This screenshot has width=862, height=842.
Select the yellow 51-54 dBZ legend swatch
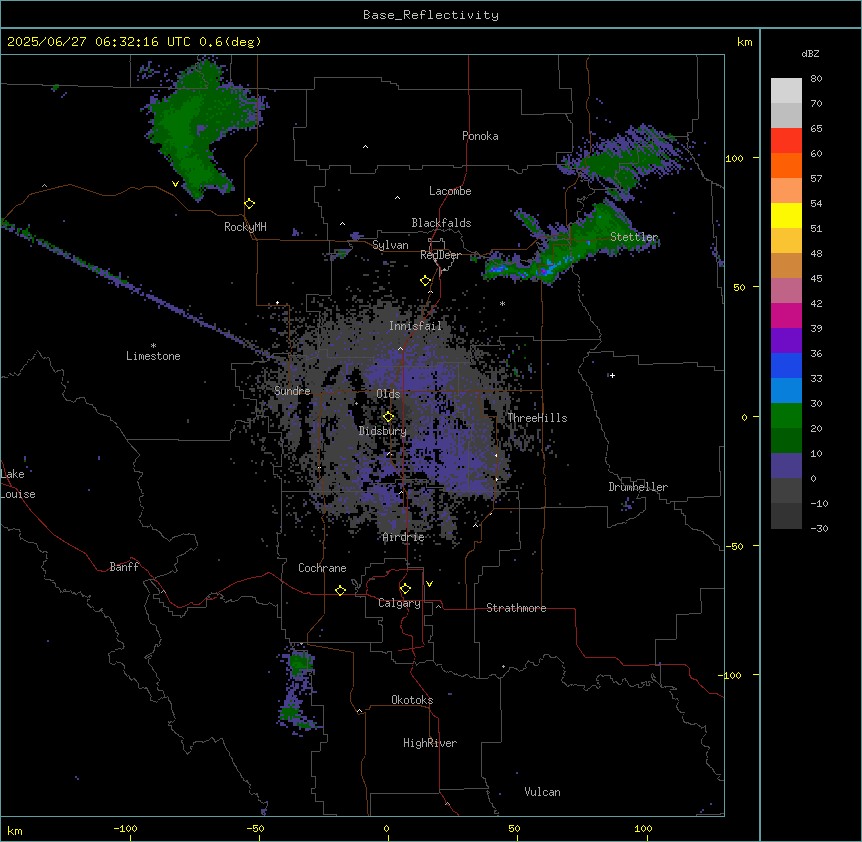pos(786,215)
